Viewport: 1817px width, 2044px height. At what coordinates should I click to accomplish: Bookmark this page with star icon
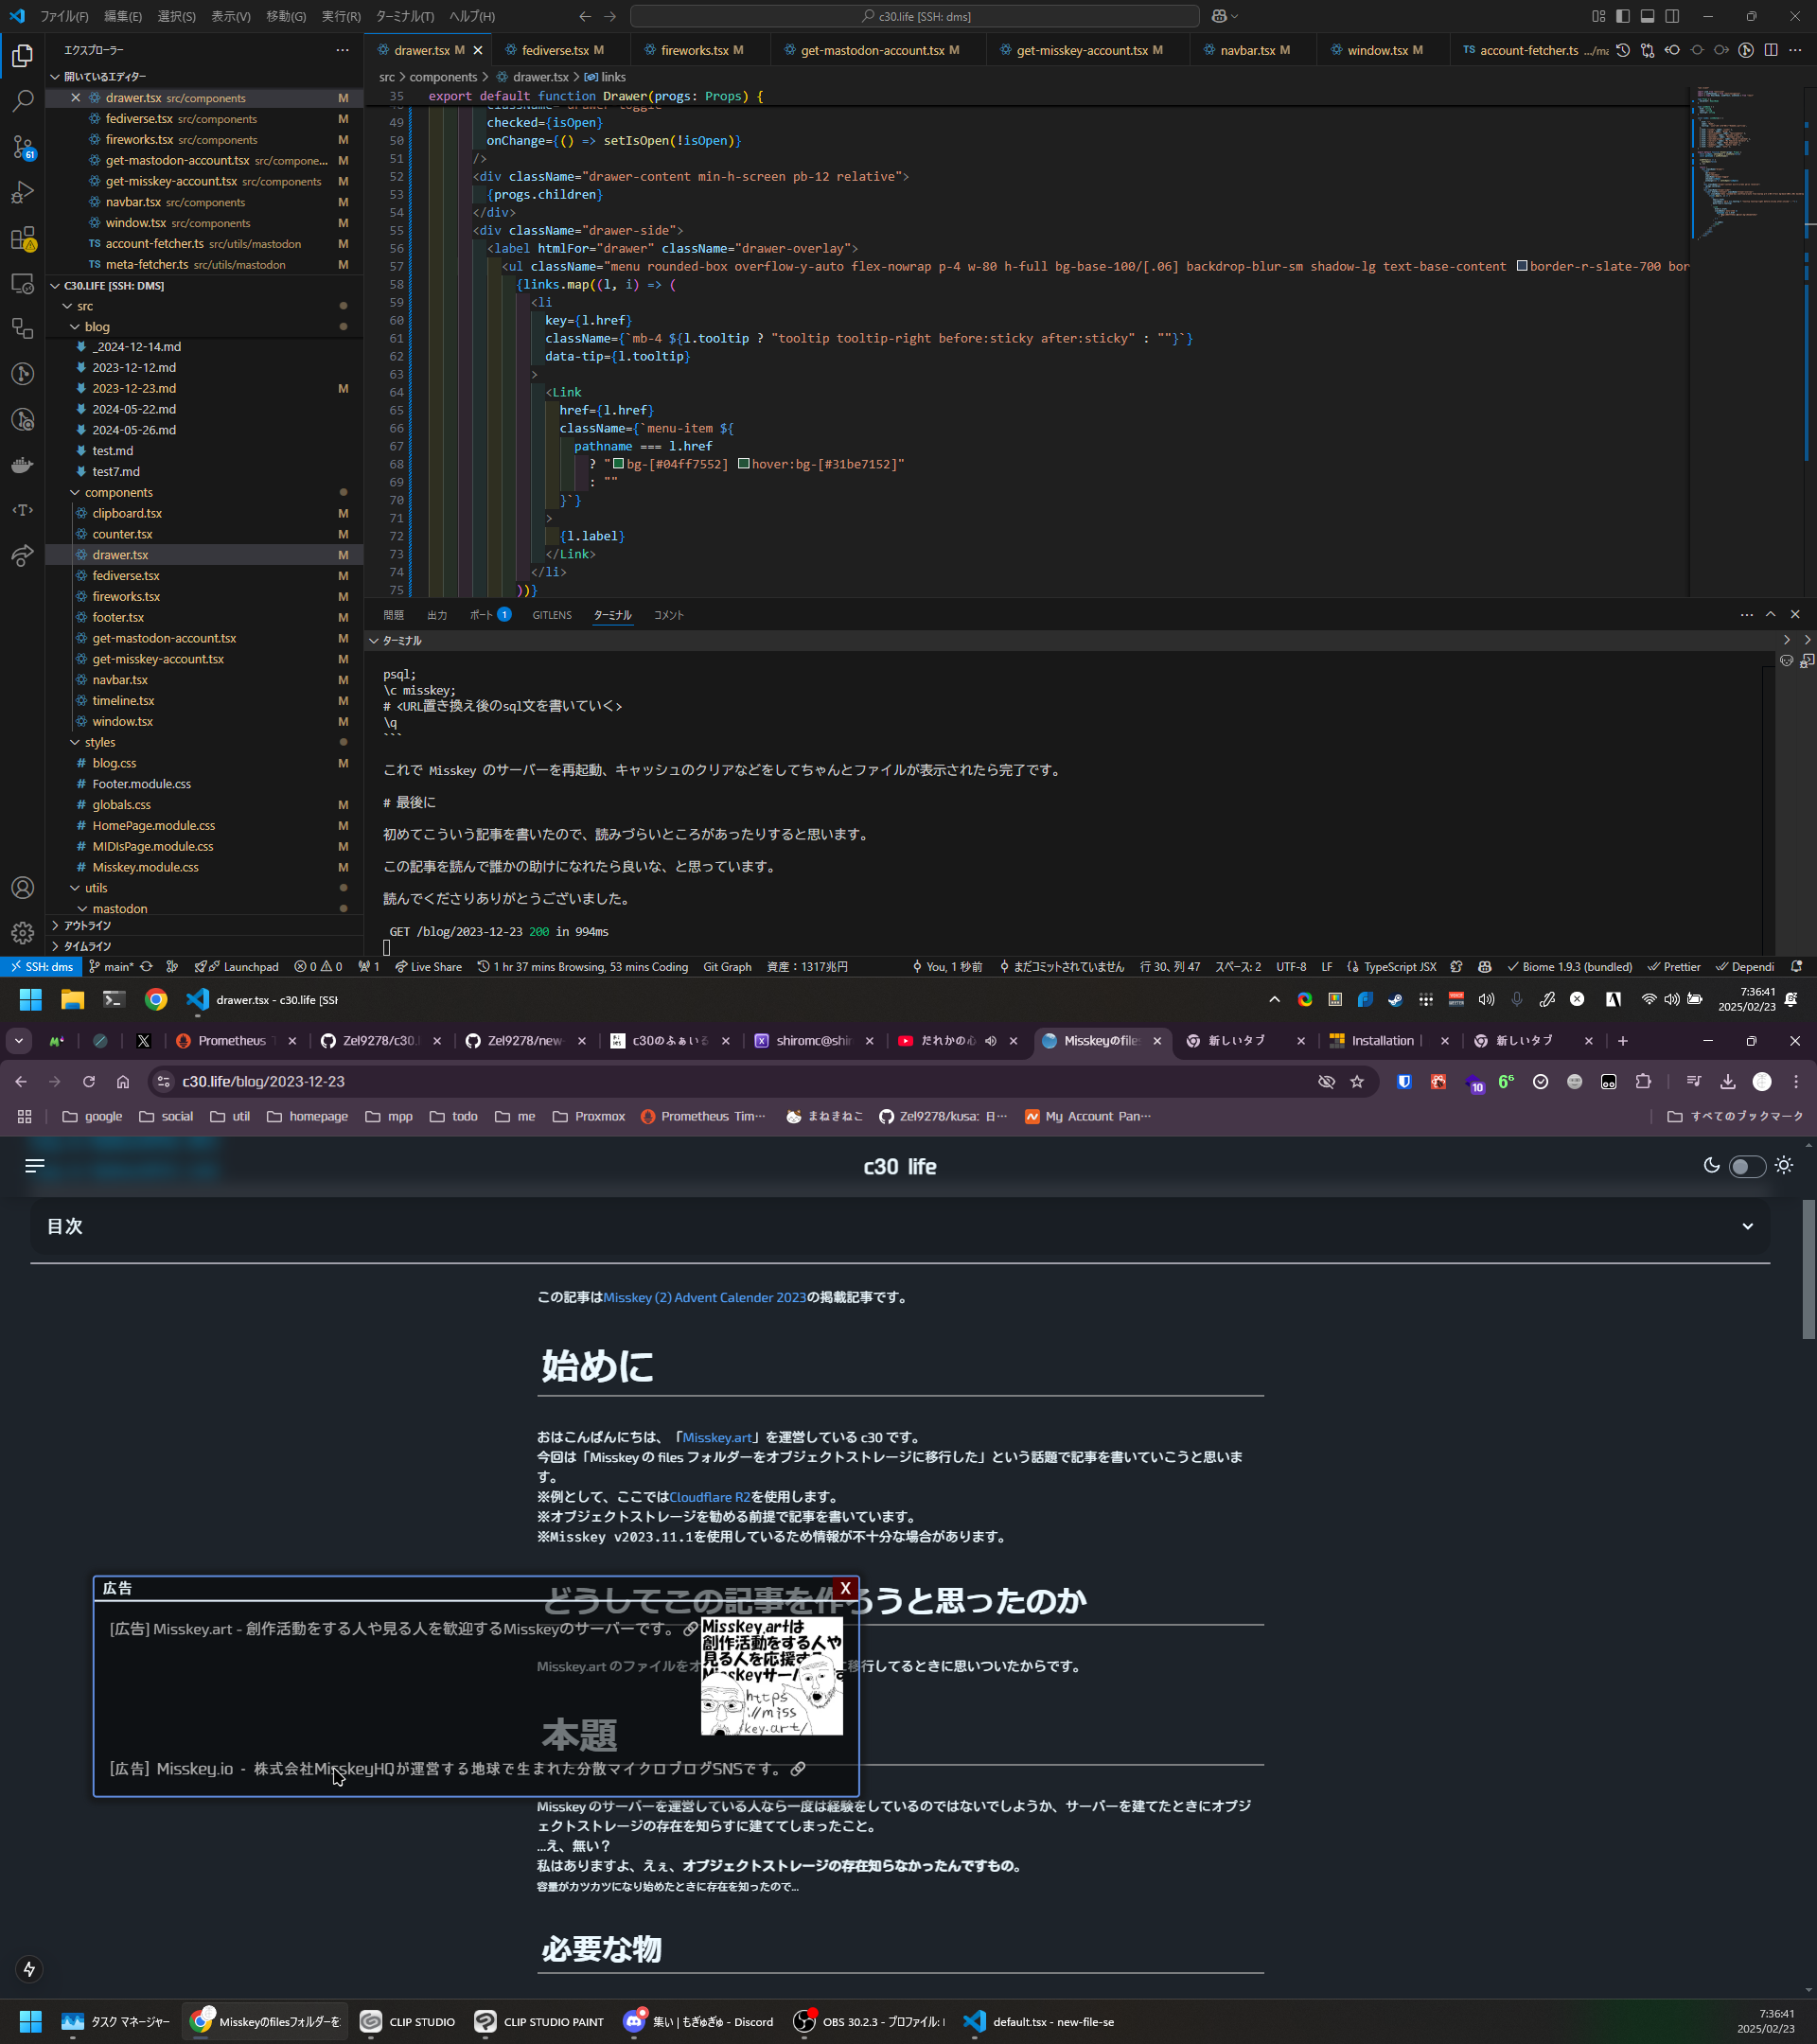pyautogui.click(x=1357, y=1082)
